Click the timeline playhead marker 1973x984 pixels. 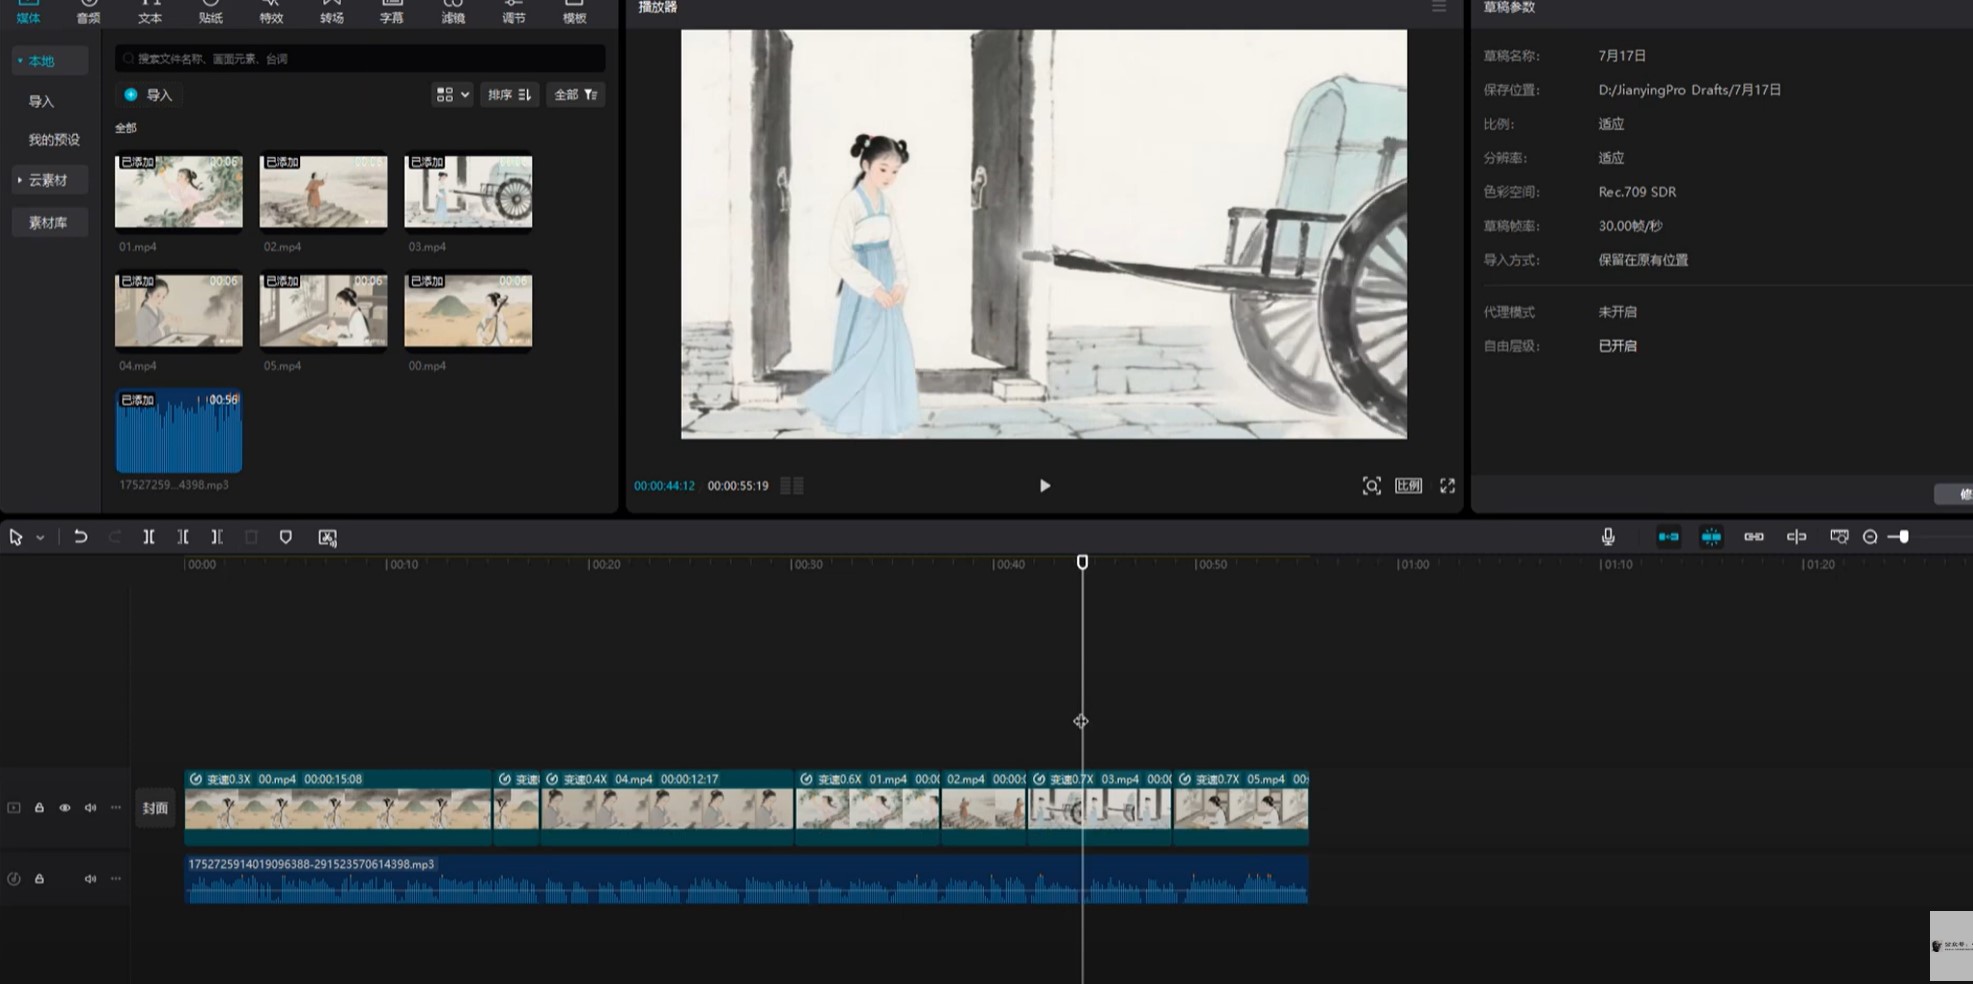[1082, 563]
